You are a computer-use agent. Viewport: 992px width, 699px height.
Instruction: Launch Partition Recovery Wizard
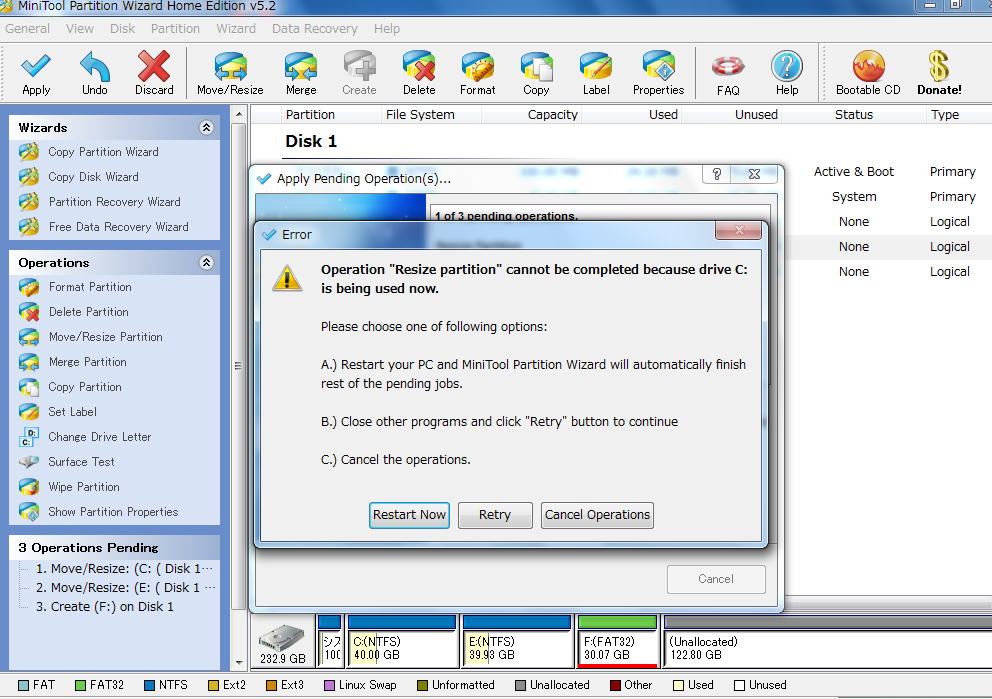[115, 202]
